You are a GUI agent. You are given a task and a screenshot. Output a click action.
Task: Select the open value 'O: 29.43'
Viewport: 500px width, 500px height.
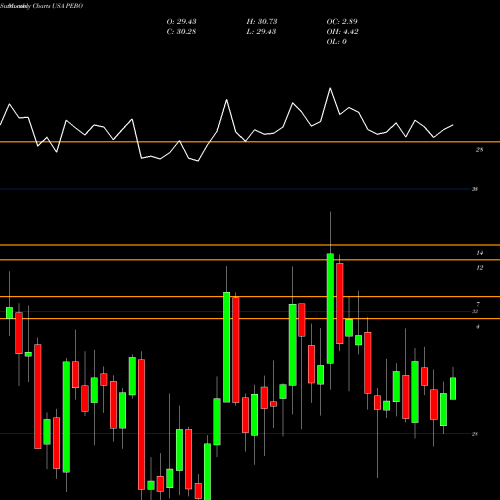point(181,21)
